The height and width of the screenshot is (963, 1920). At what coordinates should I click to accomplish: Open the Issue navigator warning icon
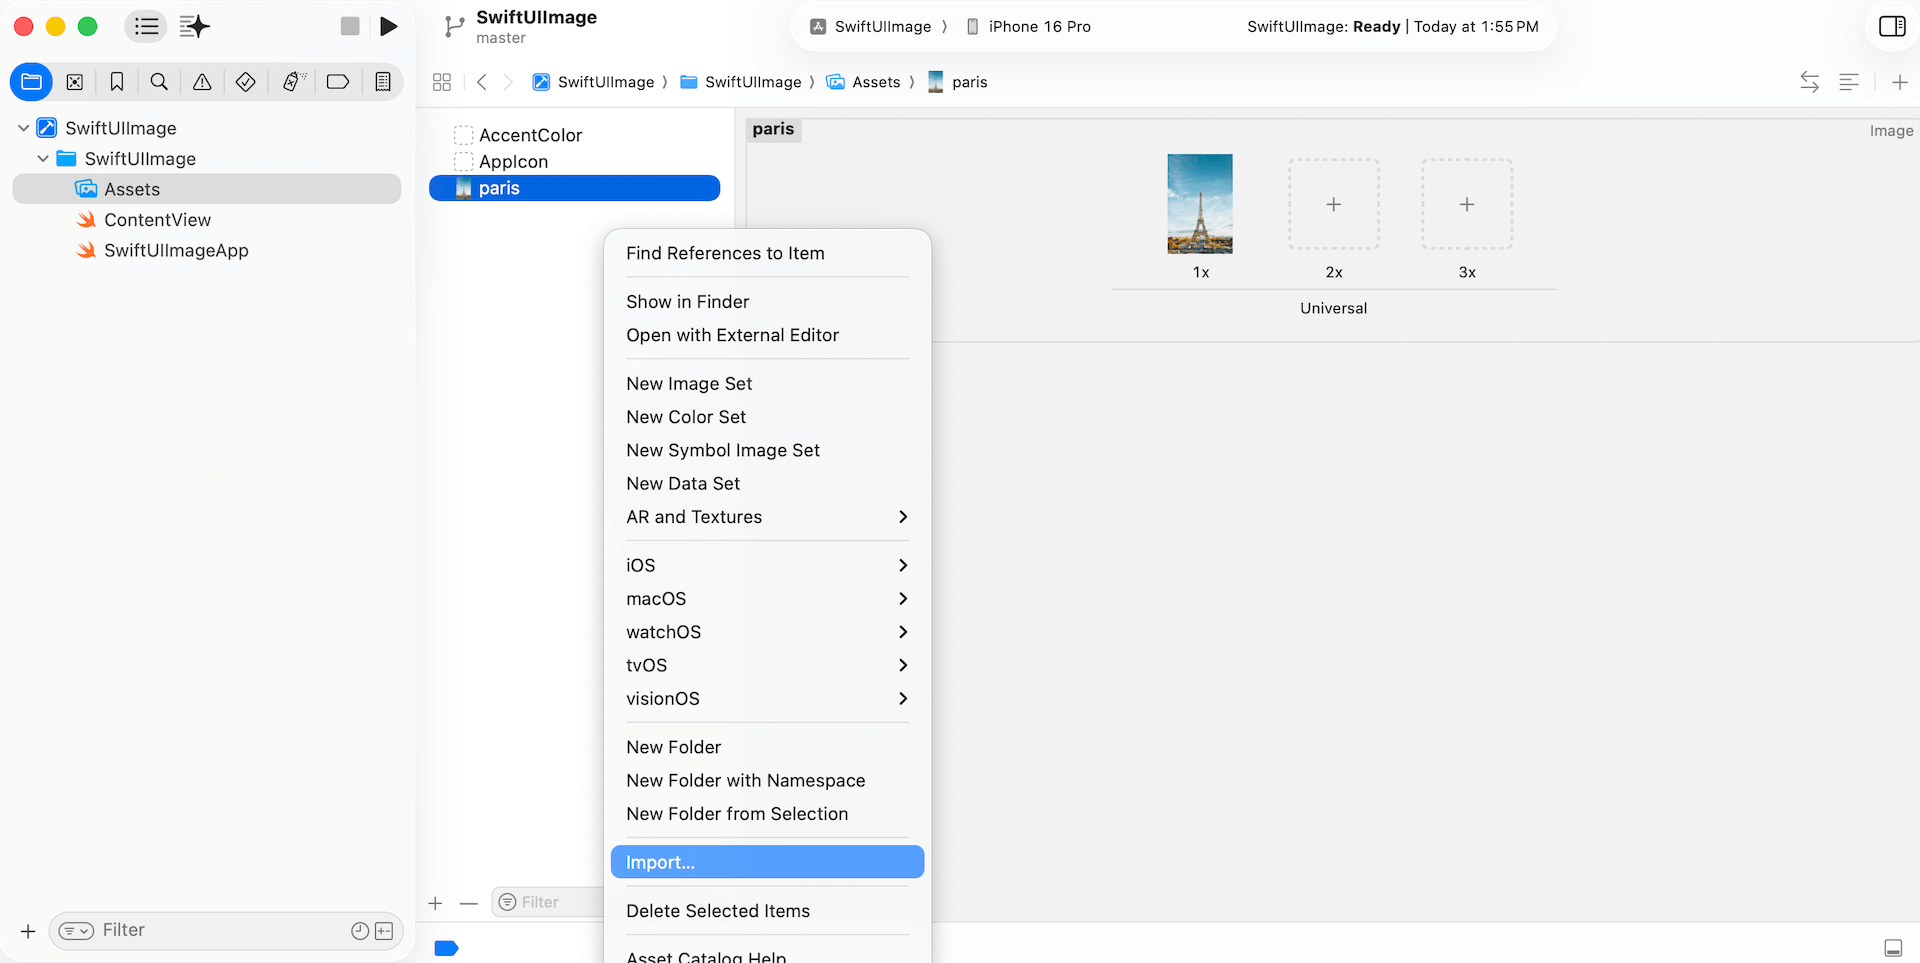tap(202, 81)
